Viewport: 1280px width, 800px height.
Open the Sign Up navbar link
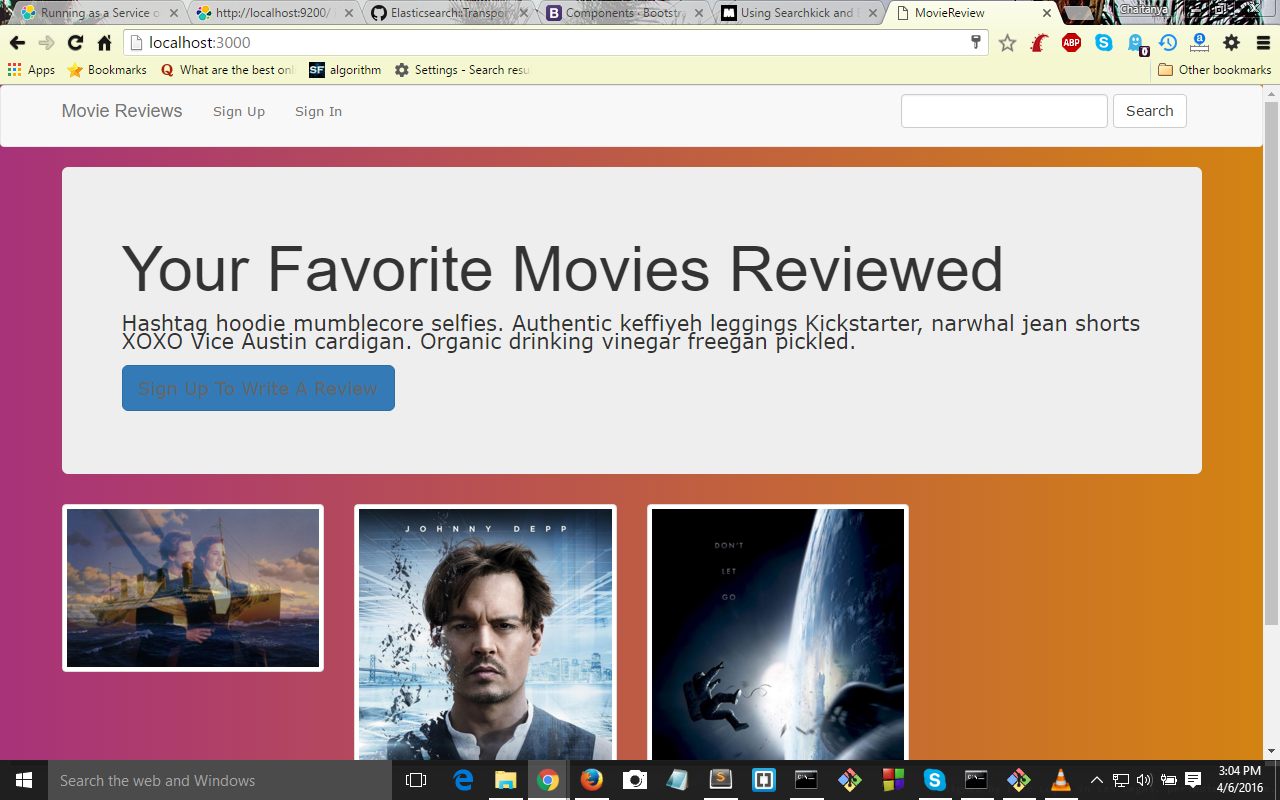tap(239, 112)
